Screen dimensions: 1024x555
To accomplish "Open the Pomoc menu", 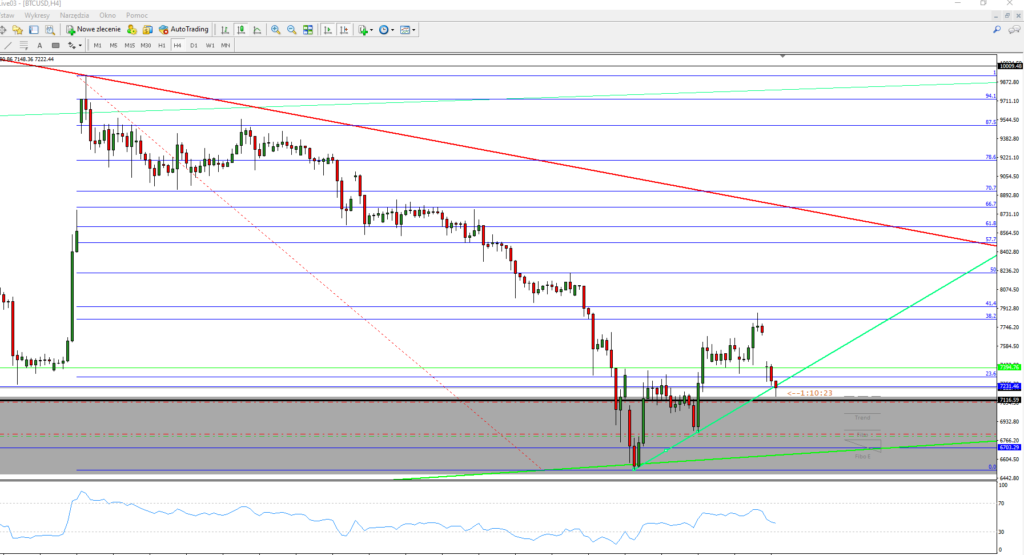I will 136,15.
